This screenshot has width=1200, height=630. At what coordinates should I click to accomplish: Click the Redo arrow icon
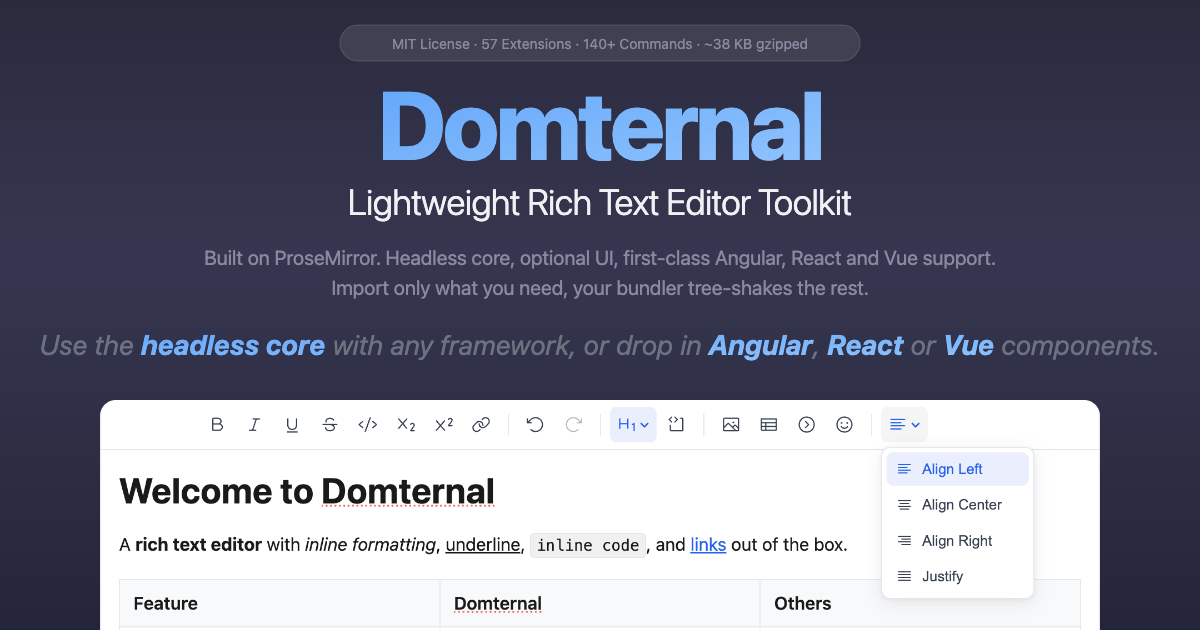pyautogui.click(x=573, y=424)
